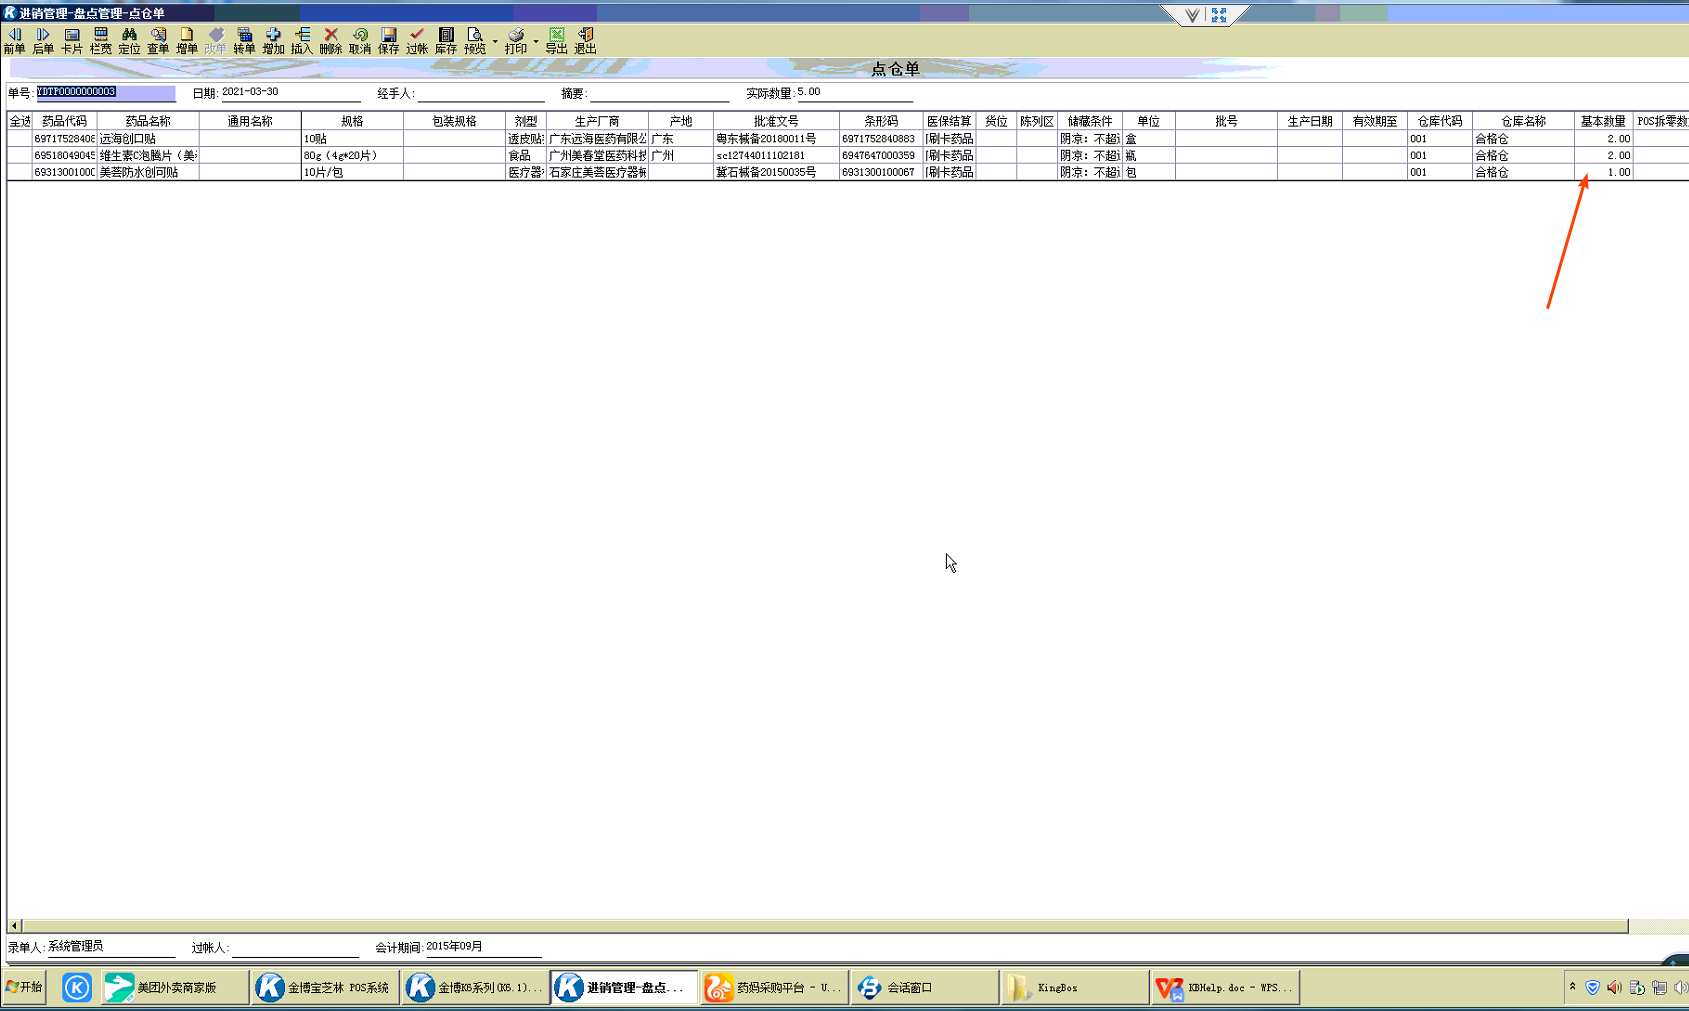This screenshot has height=1011, width=1689.
Task: Adjust column widths (栏宽)
Action: 101,41
